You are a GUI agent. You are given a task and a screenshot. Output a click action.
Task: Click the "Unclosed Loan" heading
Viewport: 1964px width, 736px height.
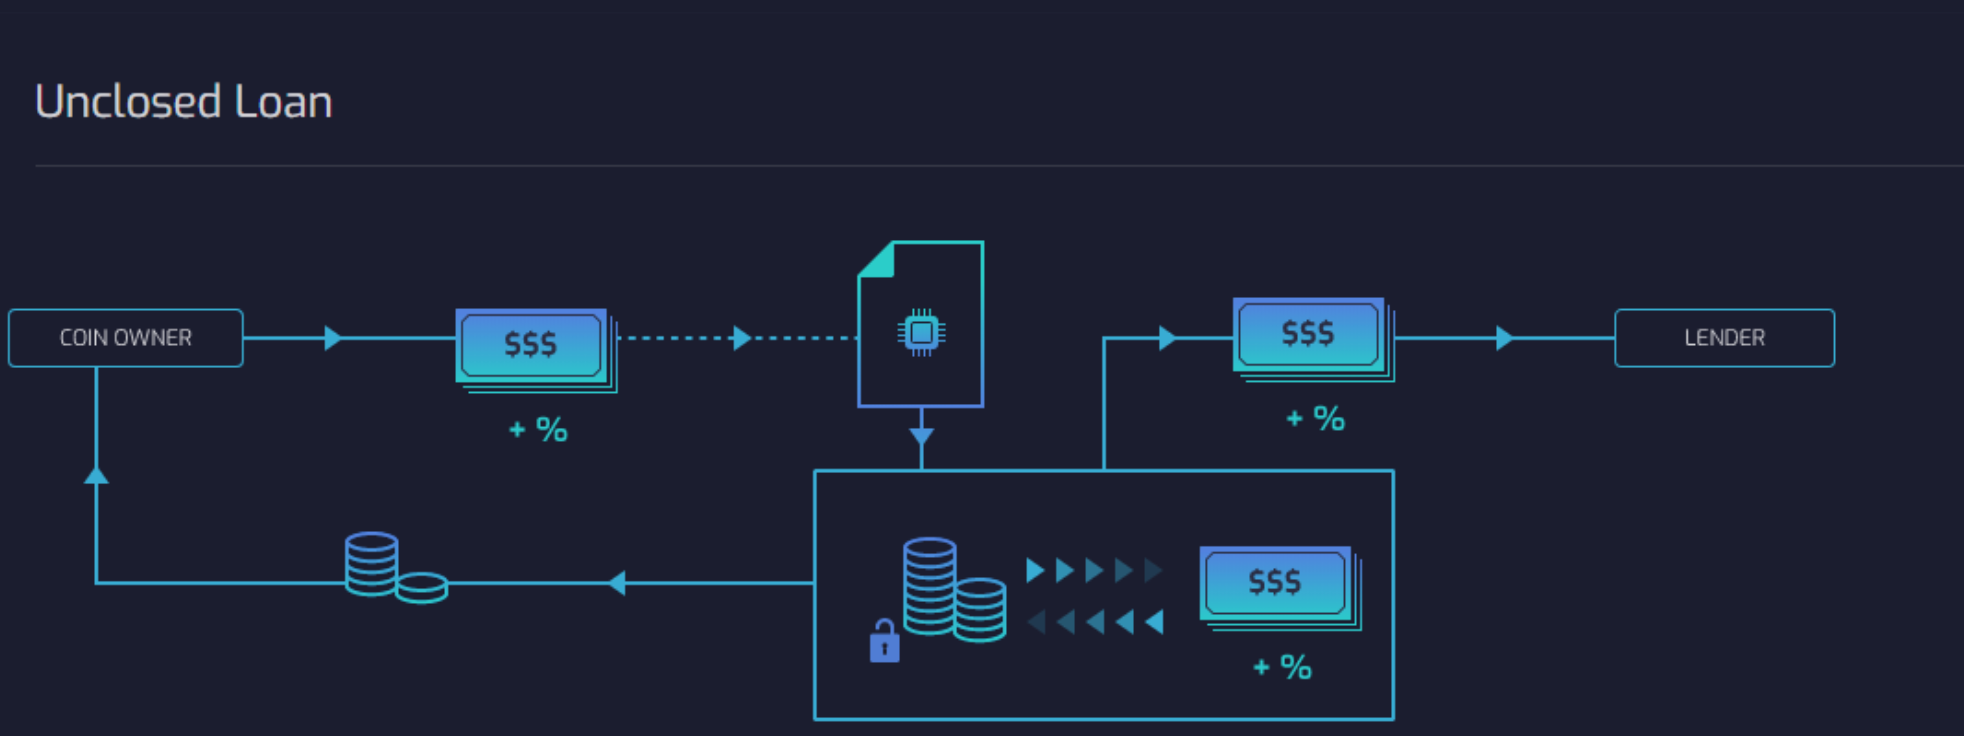[184, 102]
